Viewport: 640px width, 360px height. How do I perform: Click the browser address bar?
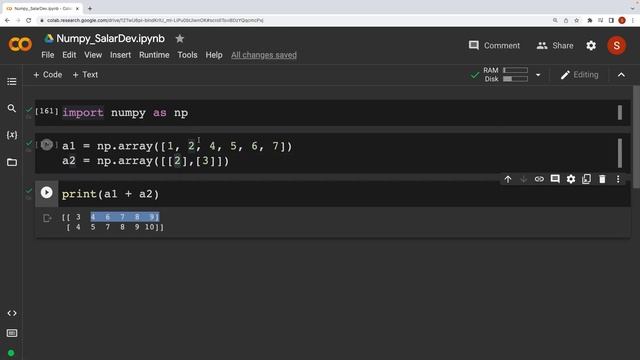294,20
